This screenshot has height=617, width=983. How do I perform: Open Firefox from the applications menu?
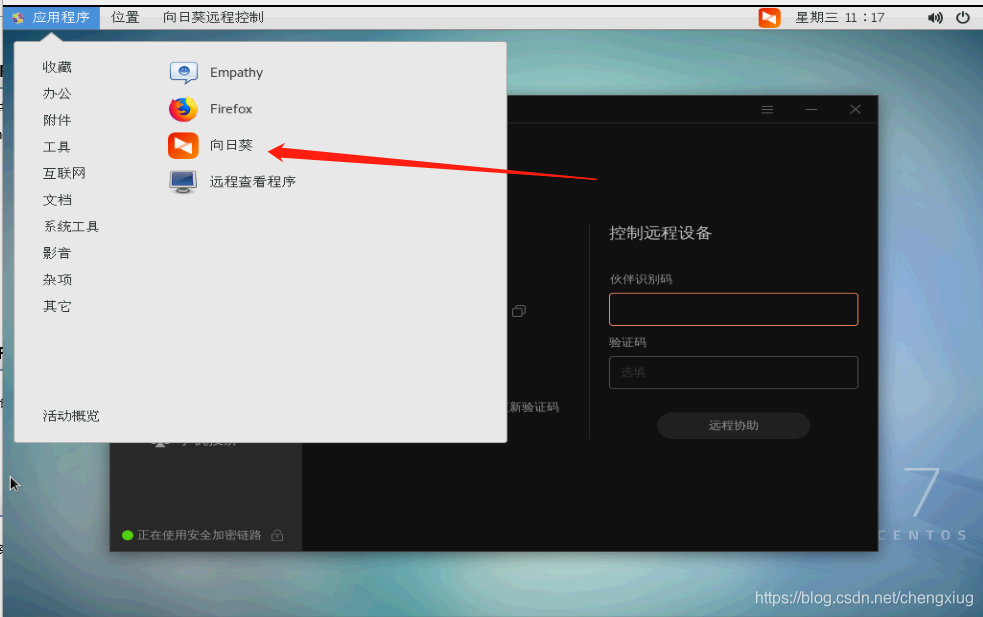(210, 109)
